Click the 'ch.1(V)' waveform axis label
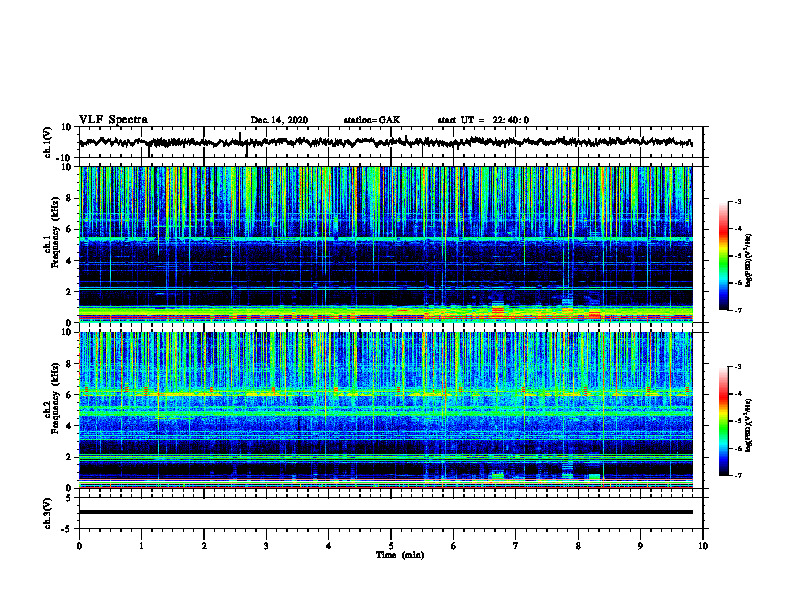The width and height of the screenshot is (792, 612). (x=48, y=142)
